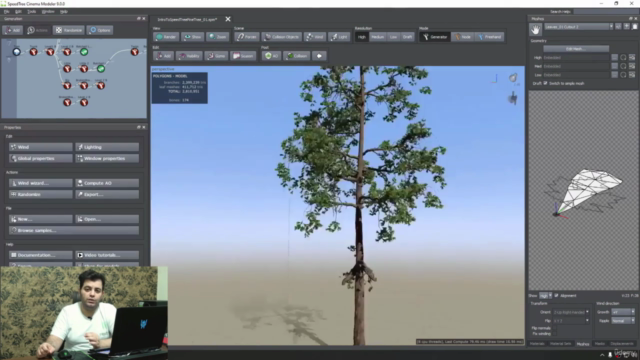640x360 pixels.
Task: Select the Zoom view tool
Action: click(217, 37)
